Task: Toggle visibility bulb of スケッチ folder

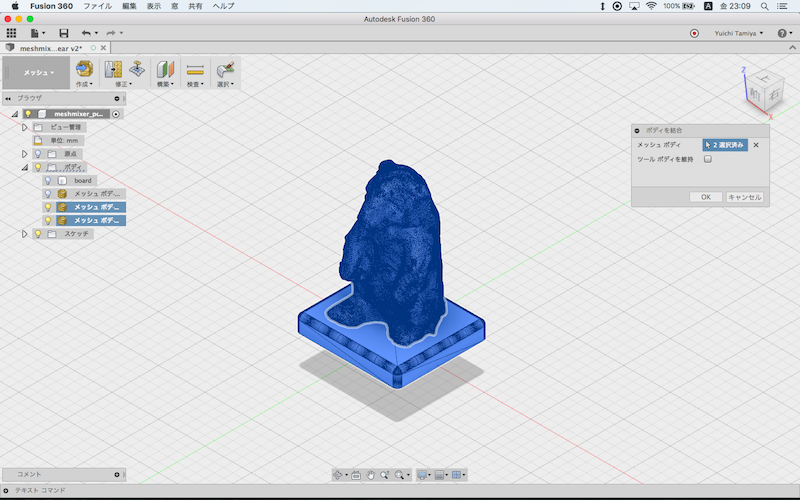Action: [38, 233]
